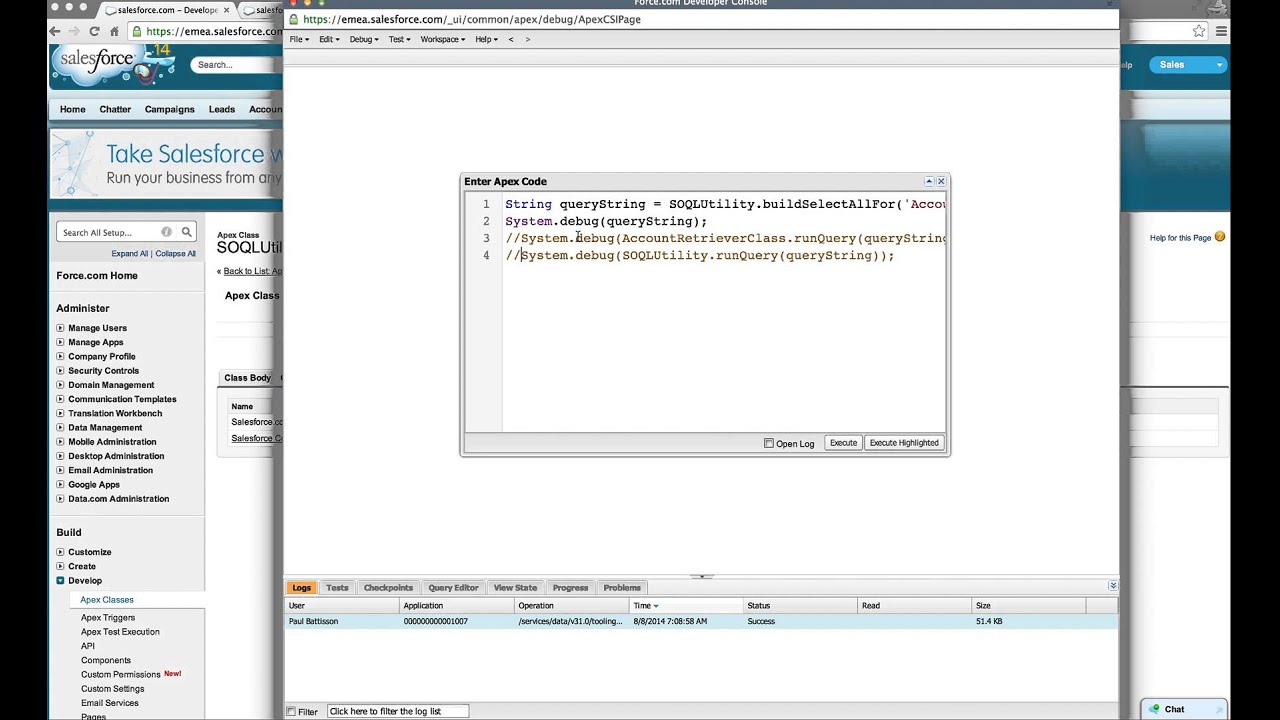Open the Leads tab in Salesforce

tap(222, 109)
